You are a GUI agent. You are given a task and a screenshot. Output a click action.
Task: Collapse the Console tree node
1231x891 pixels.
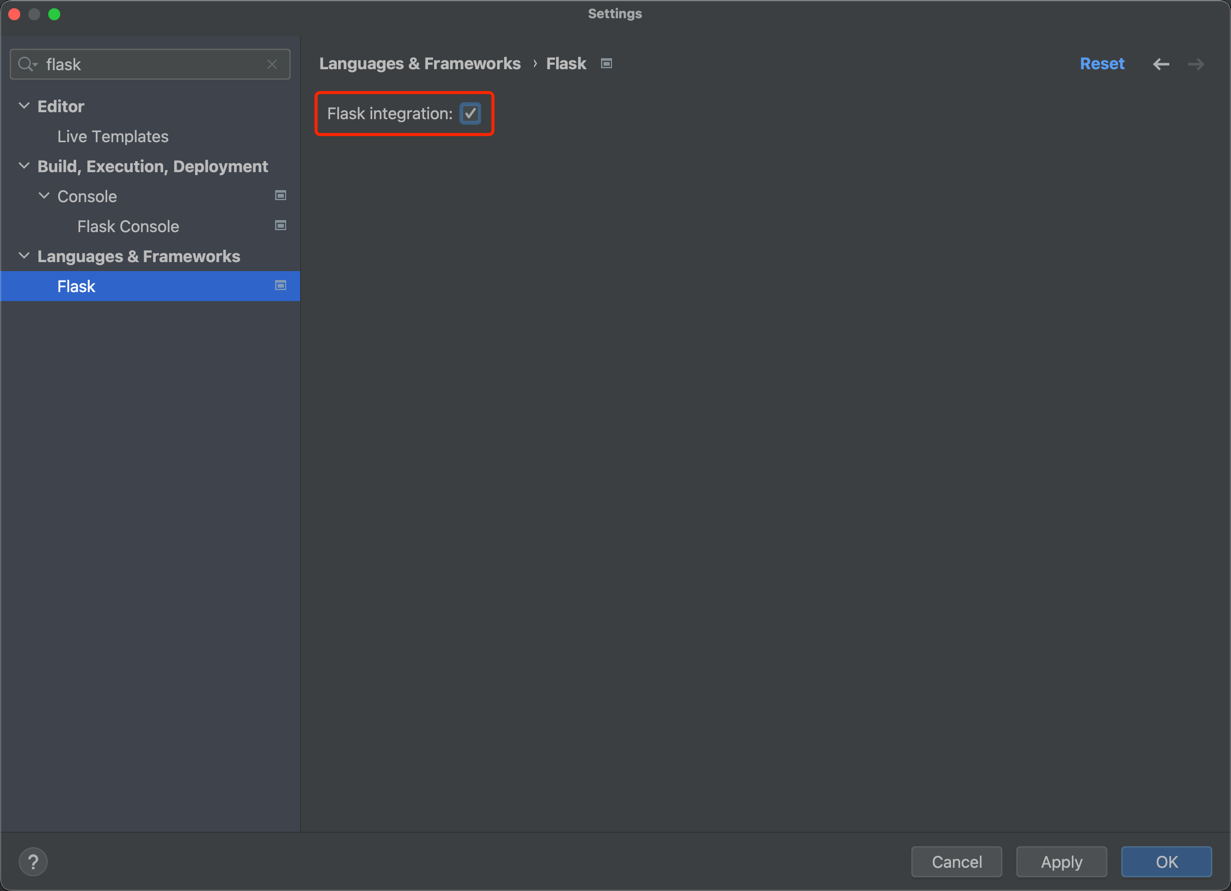click(44, 196)
